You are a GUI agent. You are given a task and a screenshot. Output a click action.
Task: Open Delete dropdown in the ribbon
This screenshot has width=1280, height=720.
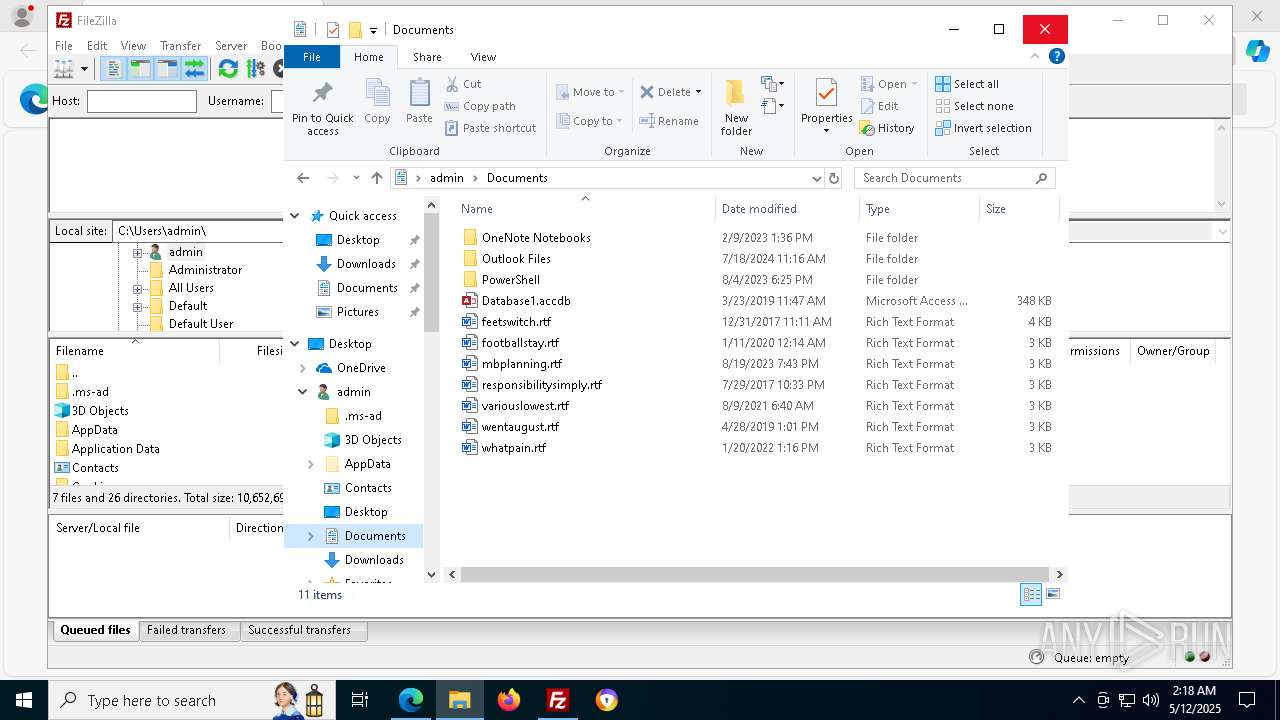coord(698,92)
